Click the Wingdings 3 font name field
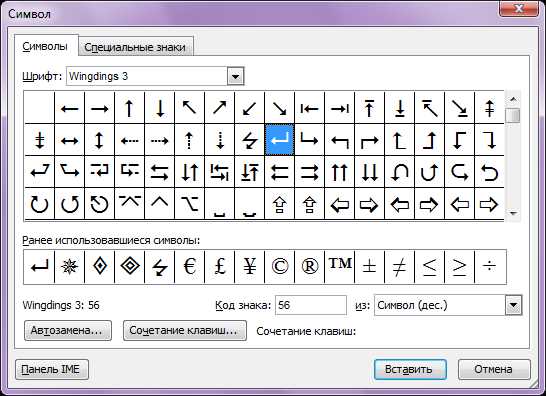 point(147,76)
